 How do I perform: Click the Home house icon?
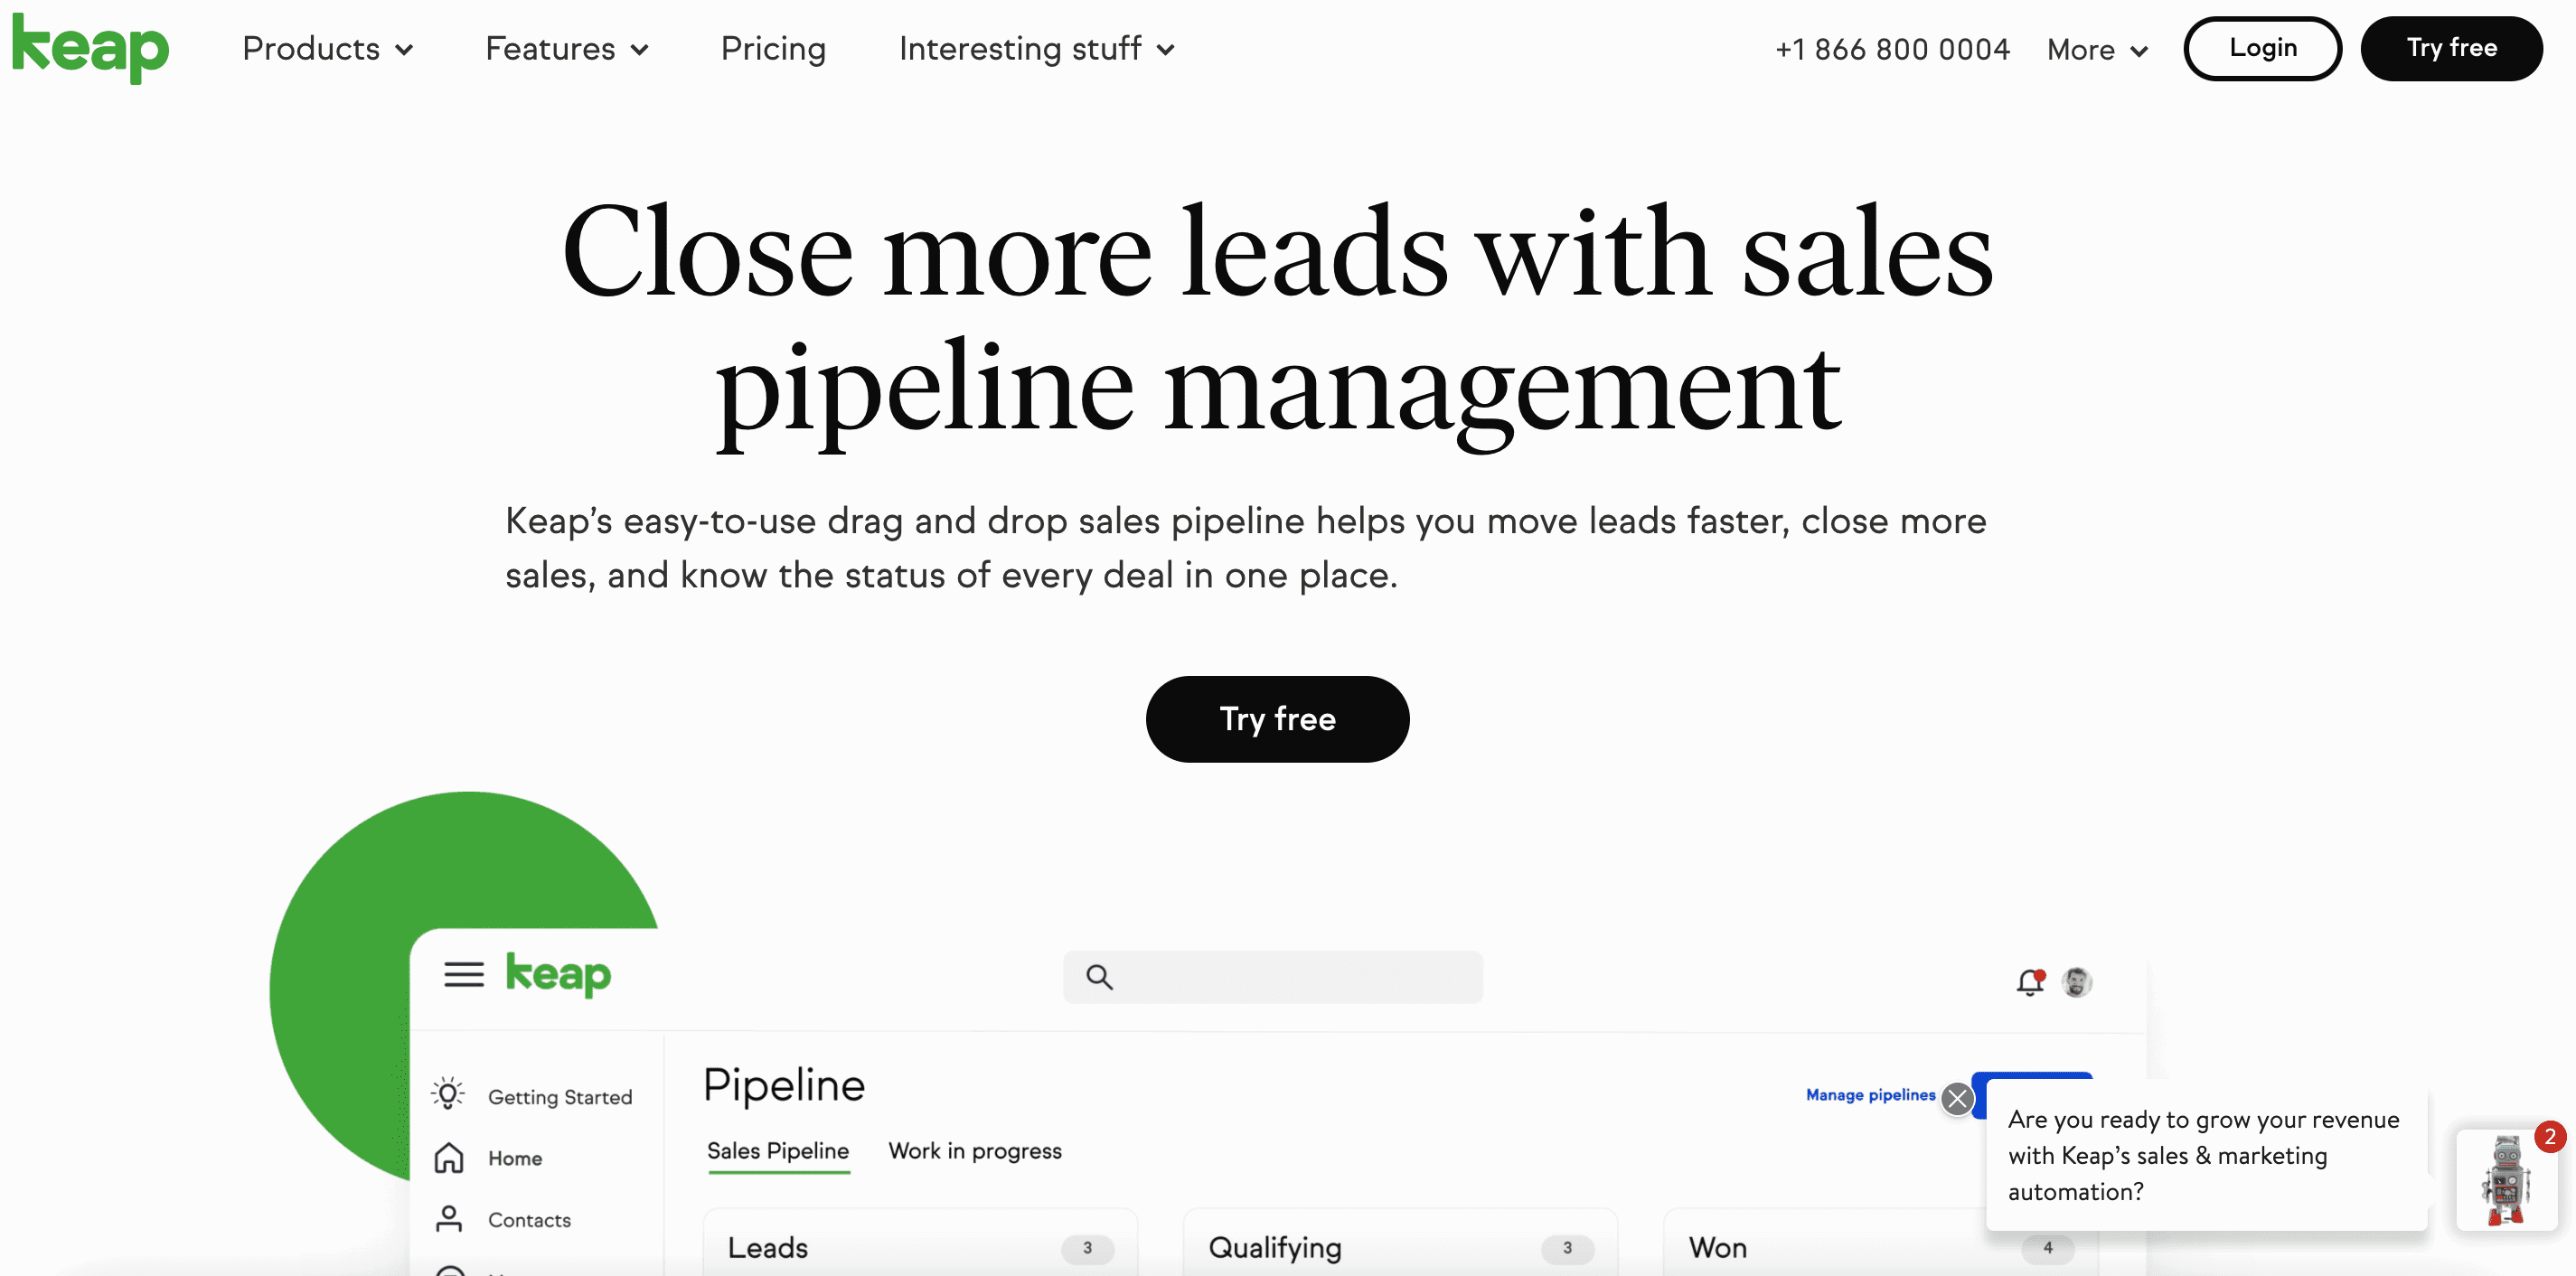click(x=449, y=1158)
